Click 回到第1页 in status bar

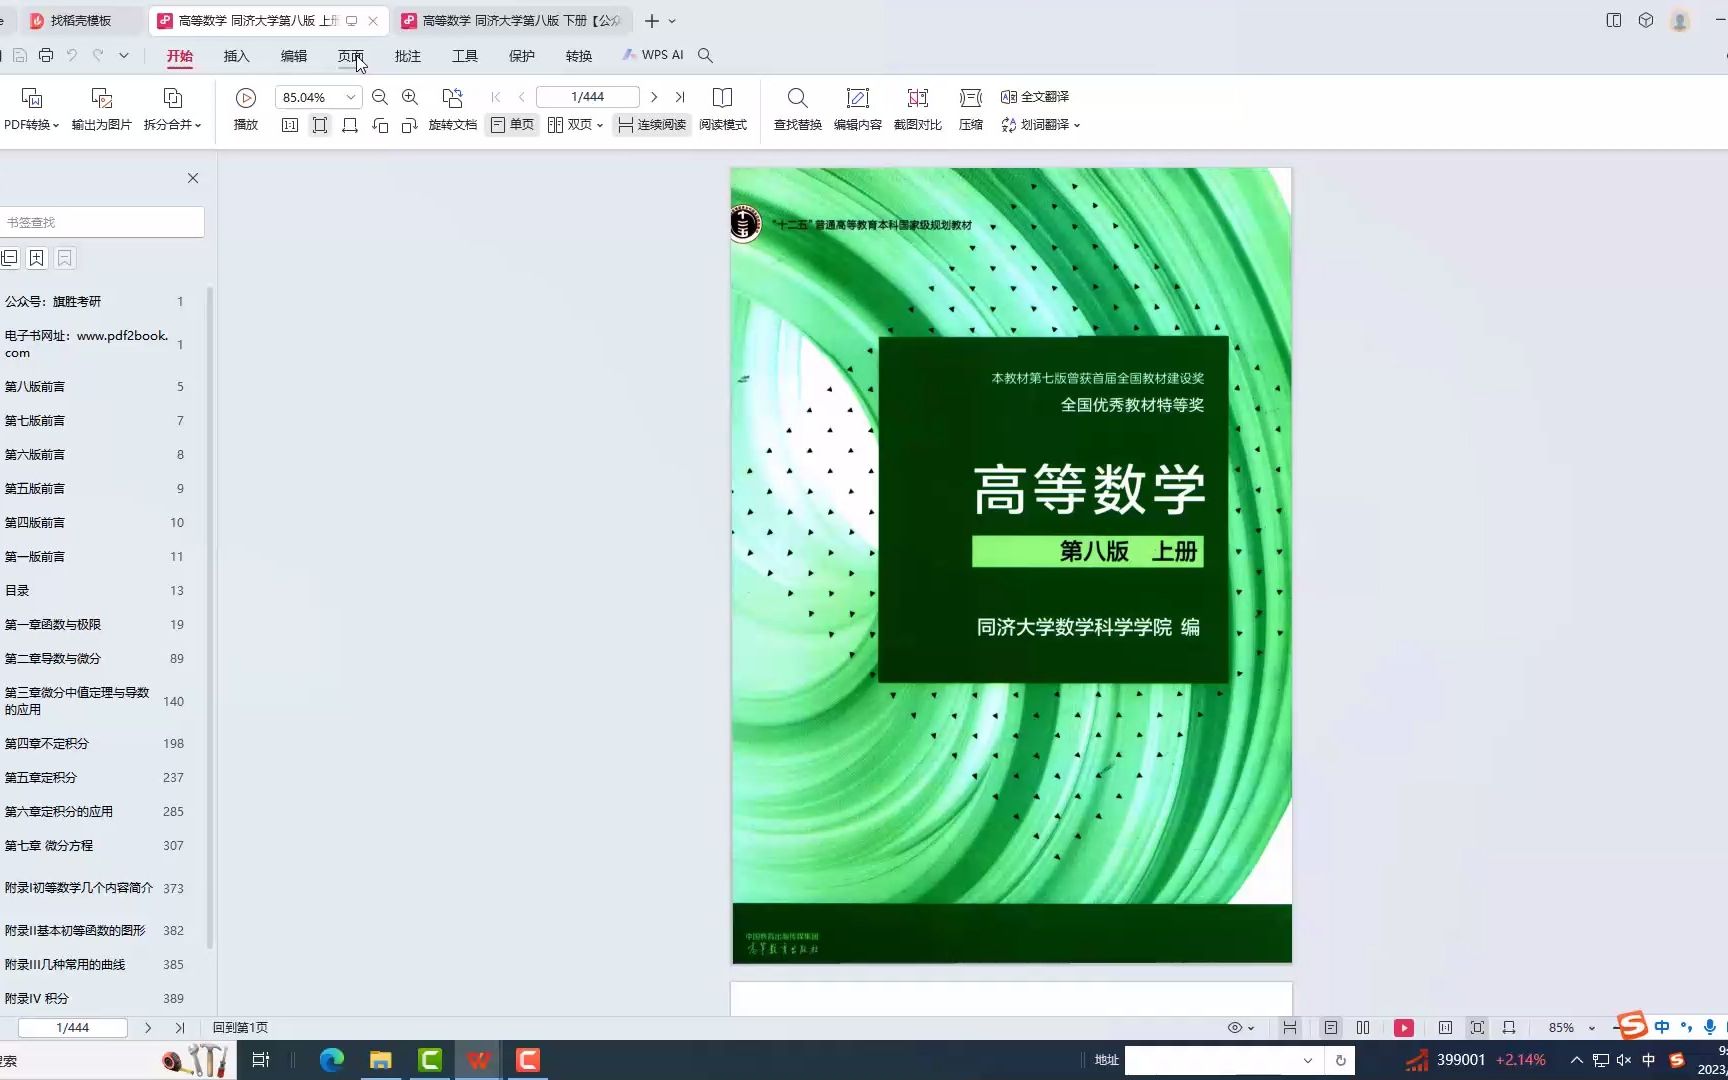click(240, 1027)
